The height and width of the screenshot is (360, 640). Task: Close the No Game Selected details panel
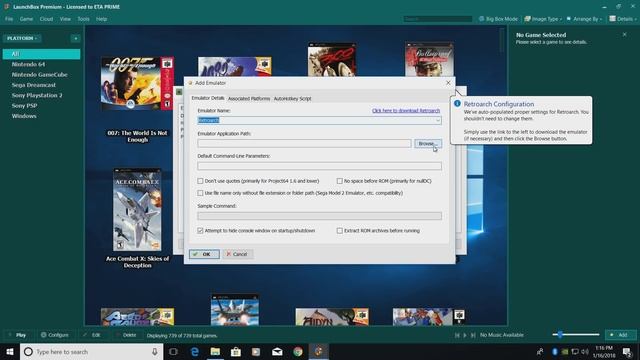[624, 35]
